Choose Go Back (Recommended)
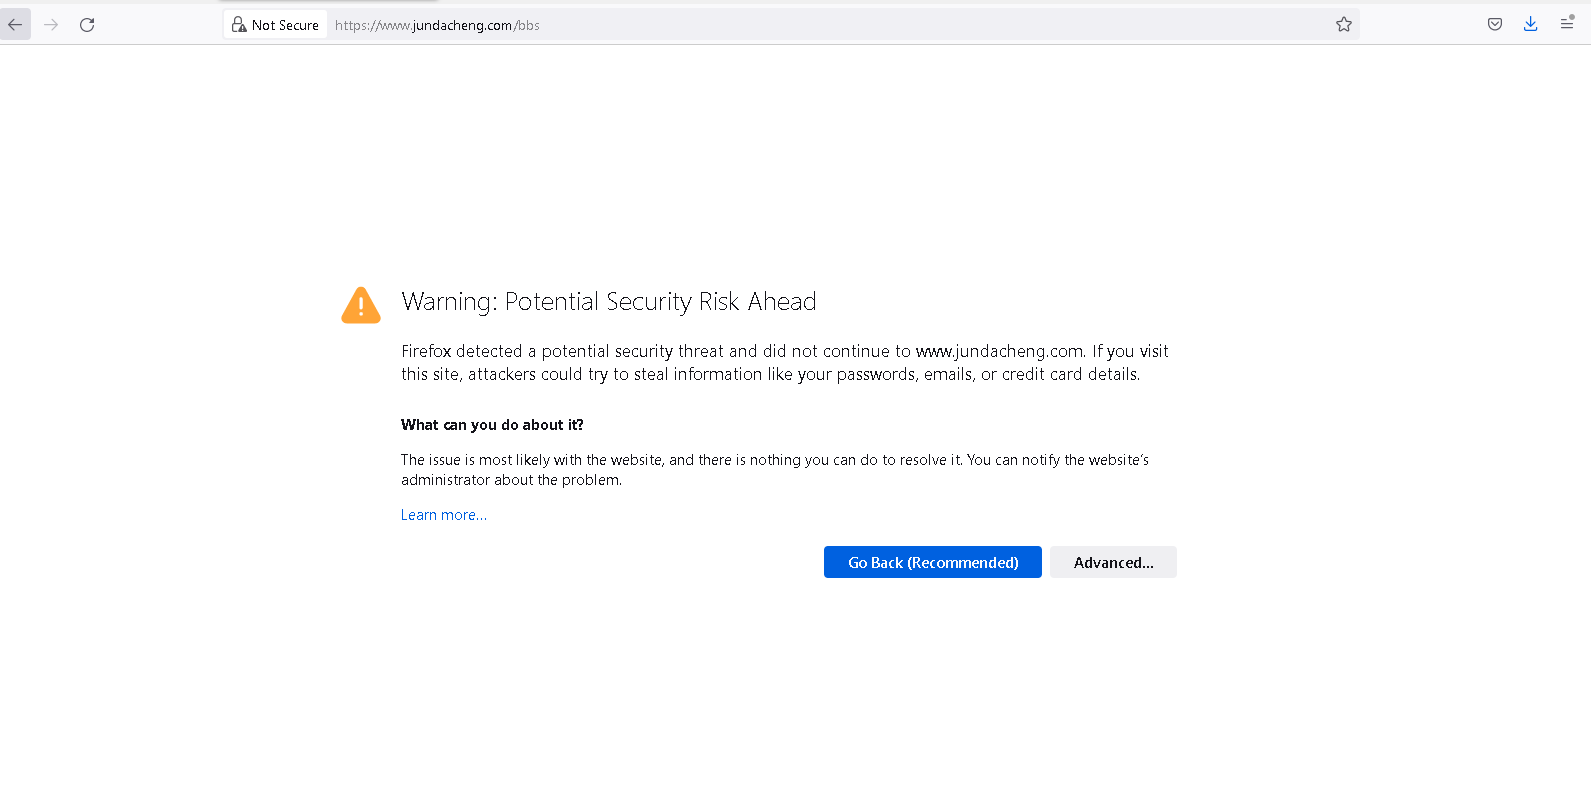The image size is (1591, 786). (x=933, y=562)
